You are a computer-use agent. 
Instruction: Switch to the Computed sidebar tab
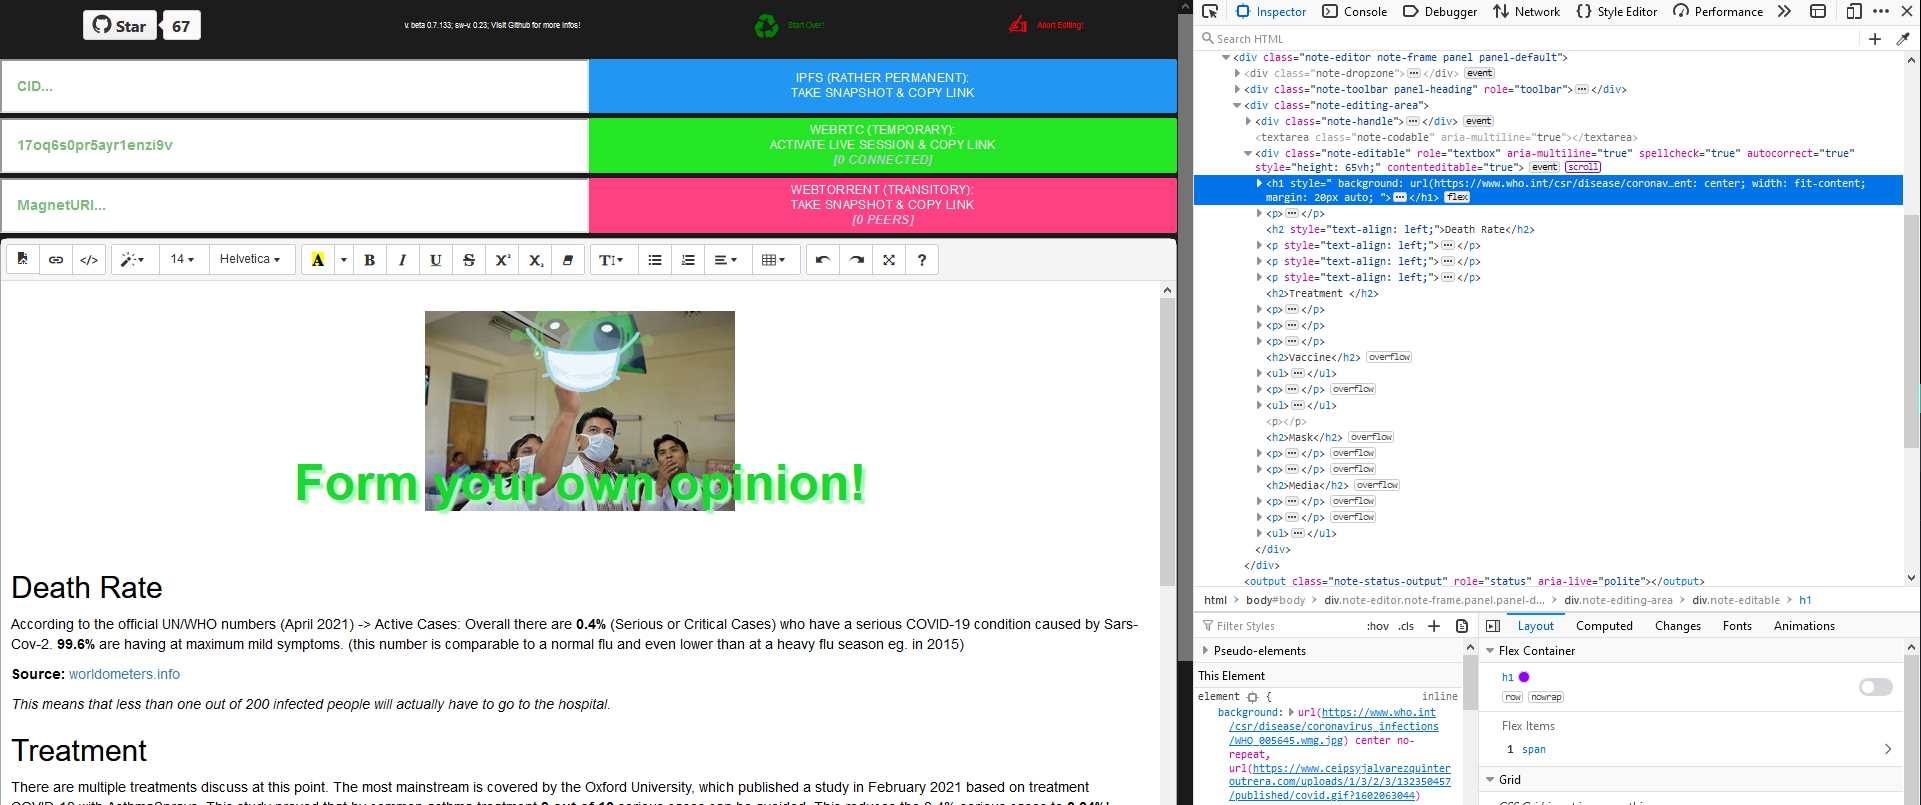1604,626
